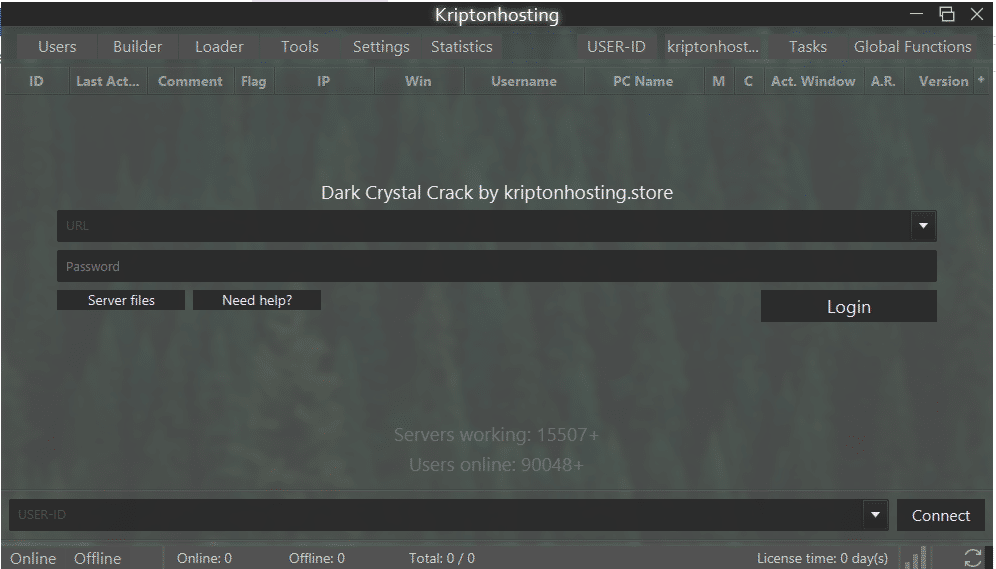This screenshot has width=996, height=569.
Task: Click the Kriptonhosting window title
Action: pos(497,15)
